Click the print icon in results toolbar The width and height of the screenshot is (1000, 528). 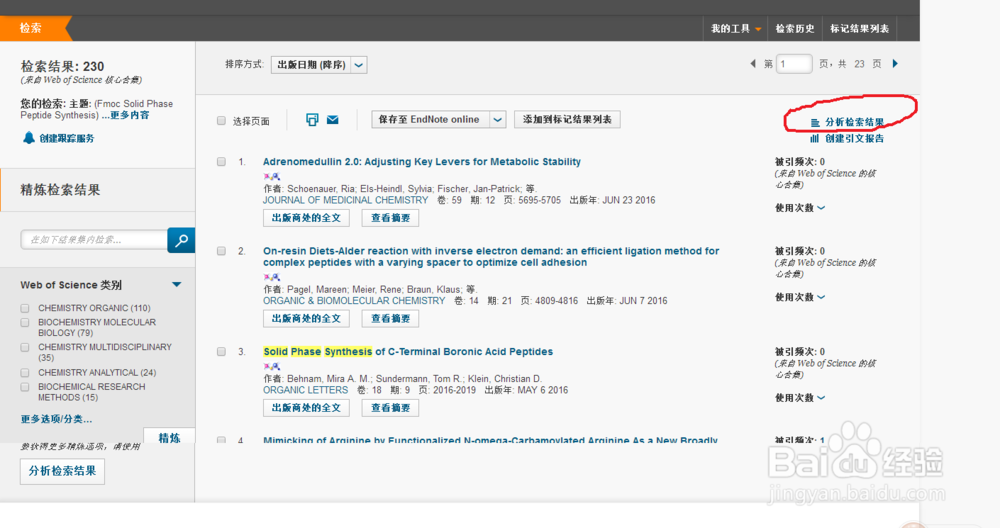[312, 120]
